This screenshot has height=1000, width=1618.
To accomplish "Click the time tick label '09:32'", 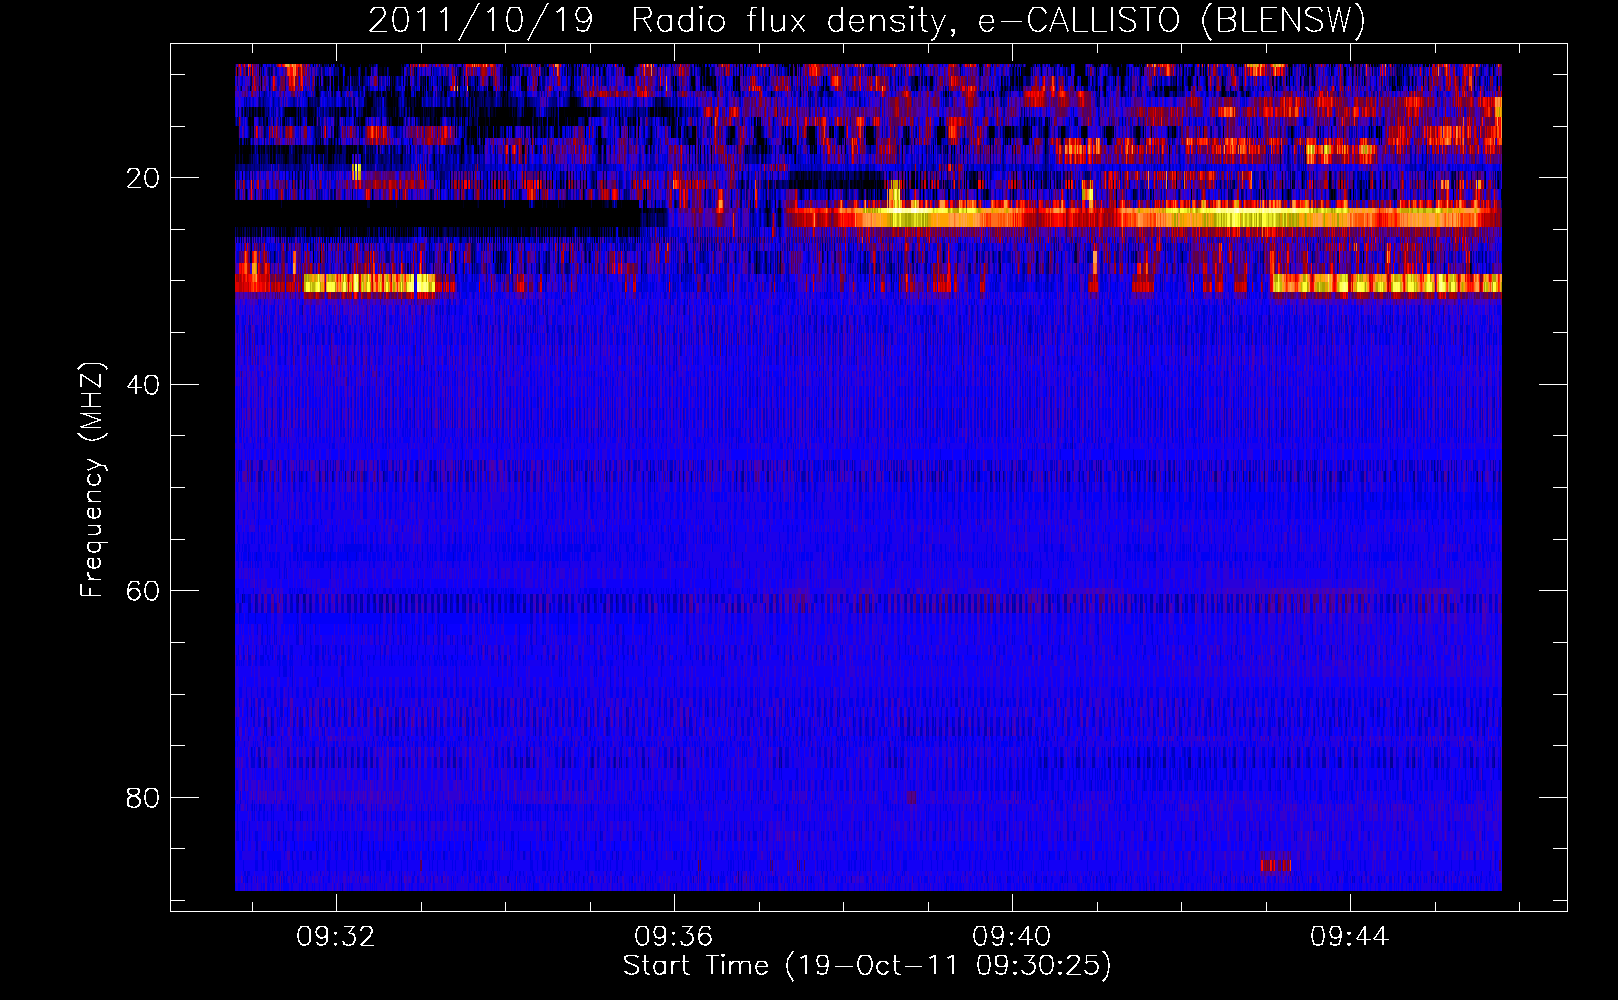I will pos(336,936).
